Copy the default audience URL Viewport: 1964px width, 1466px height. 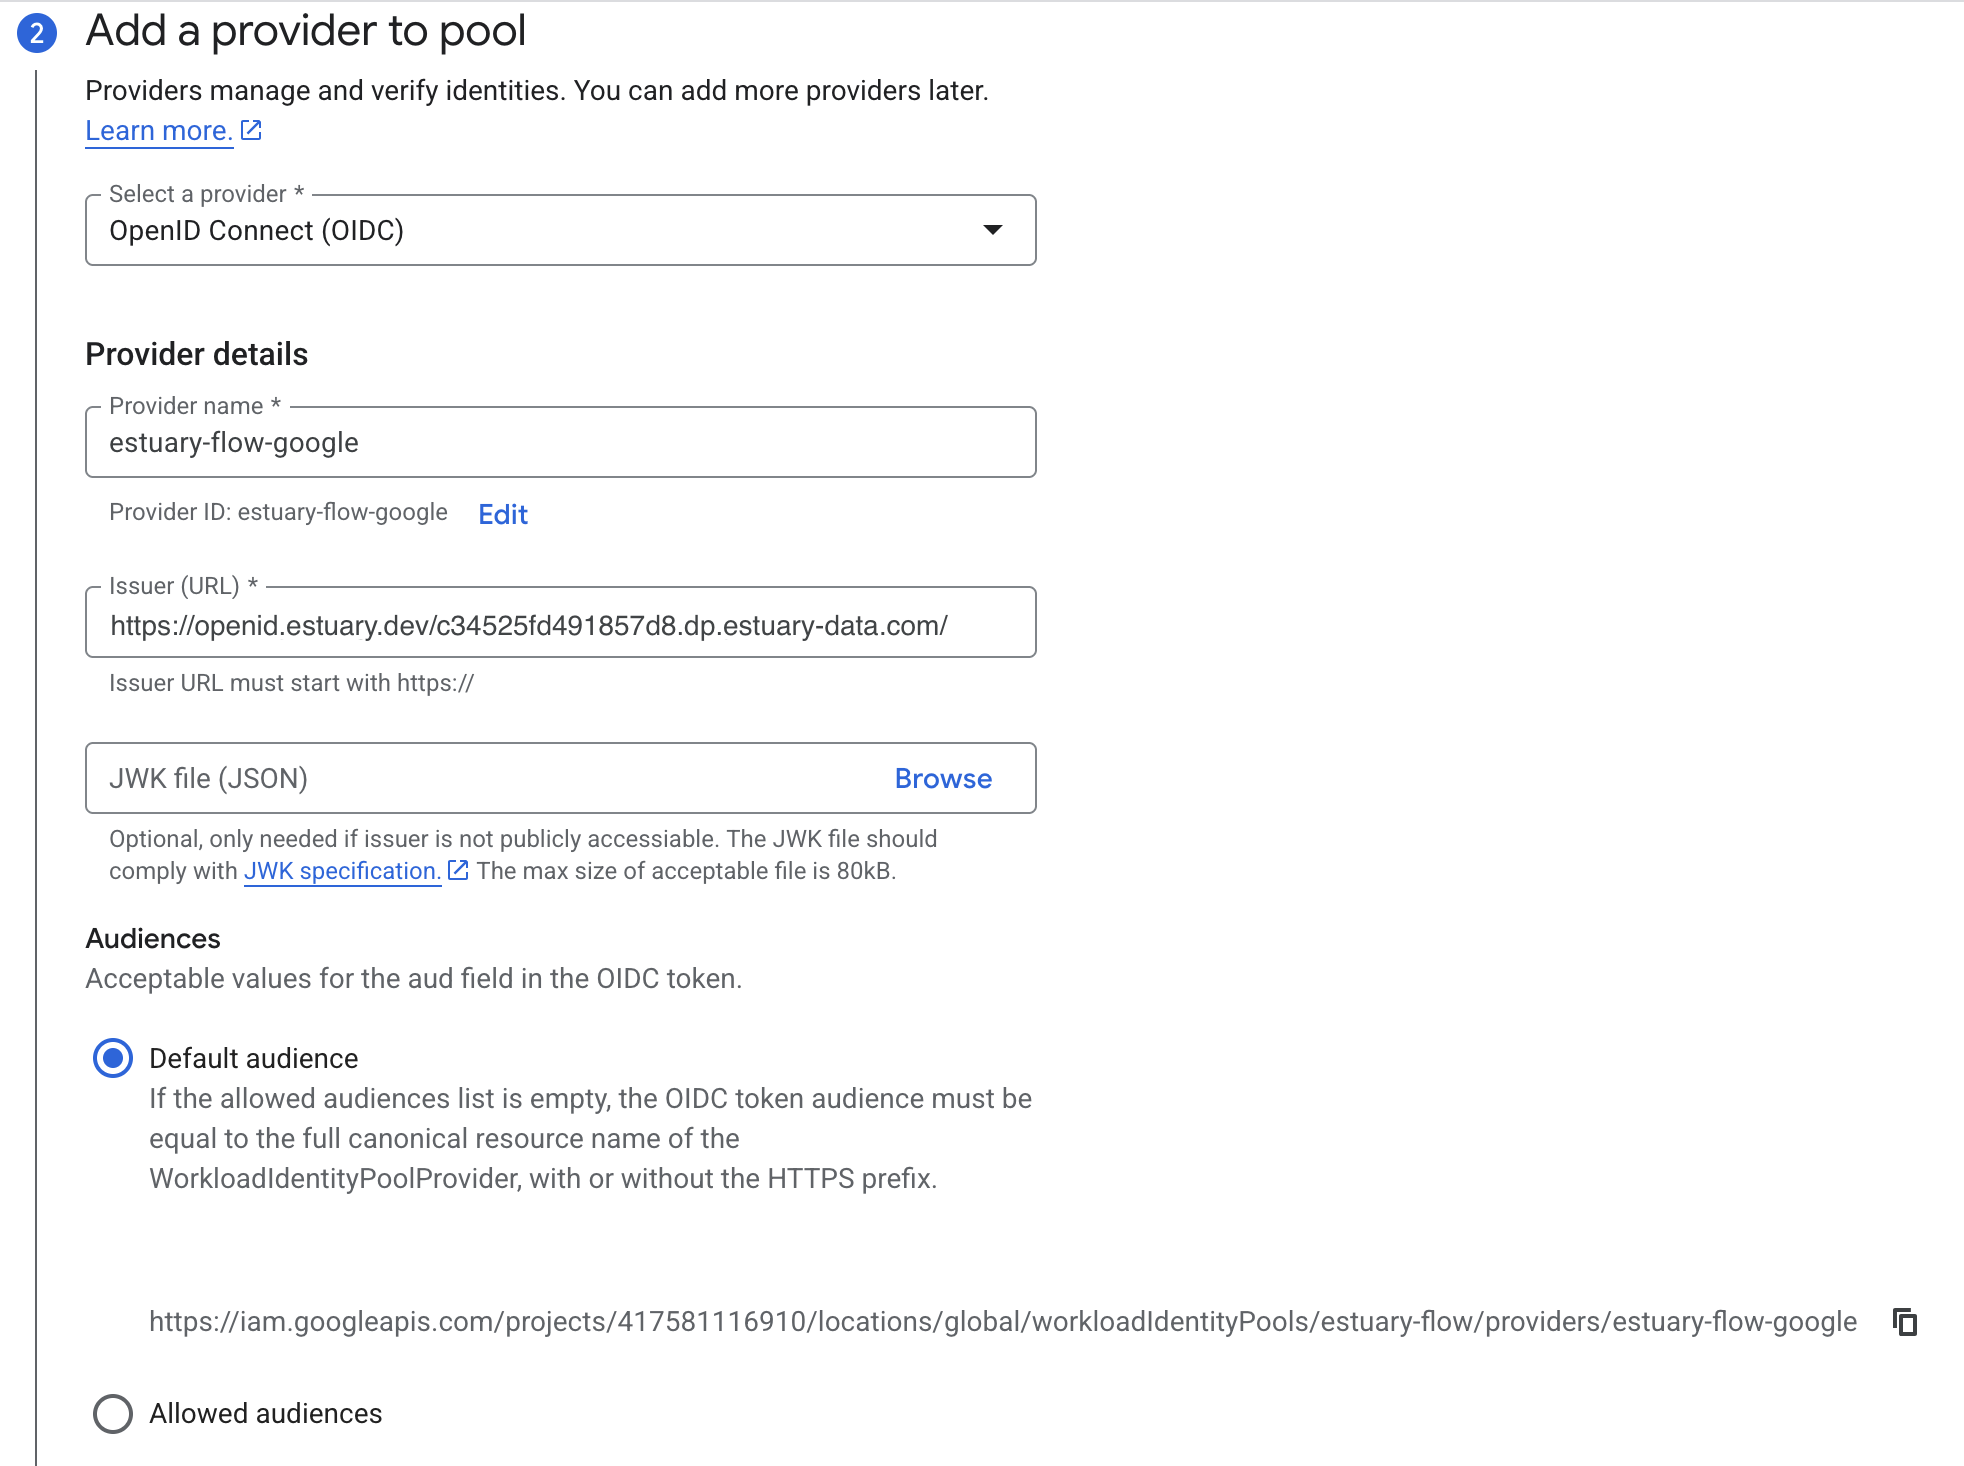pyautogui.click(x=1905, y=1322)
